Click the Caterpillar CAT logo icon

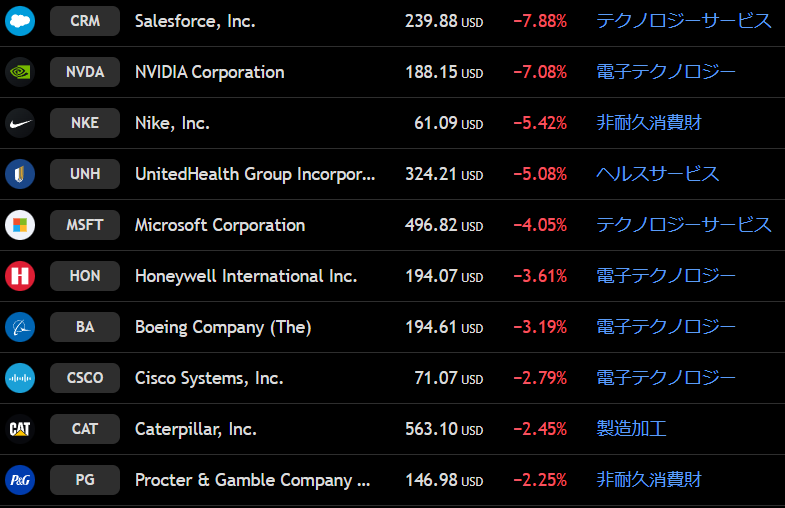(x=20, y=429)
